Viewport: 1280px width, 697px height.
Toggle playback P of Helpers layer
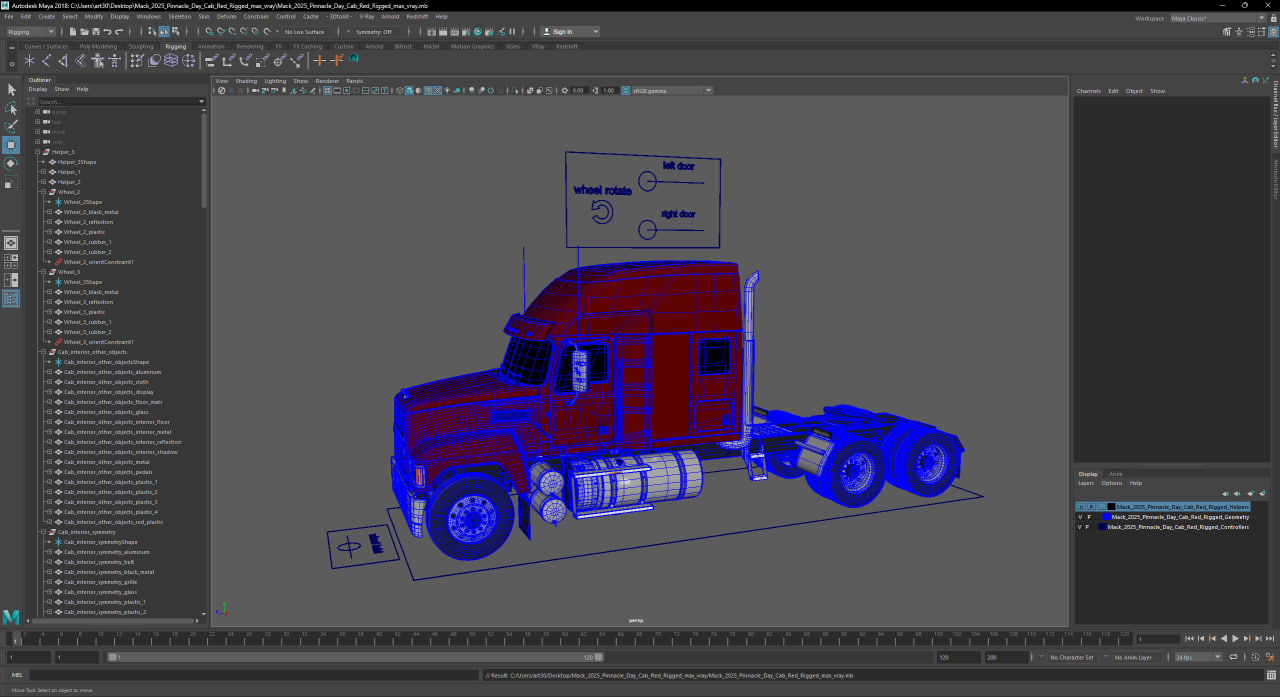click(x=1090, y=507)
